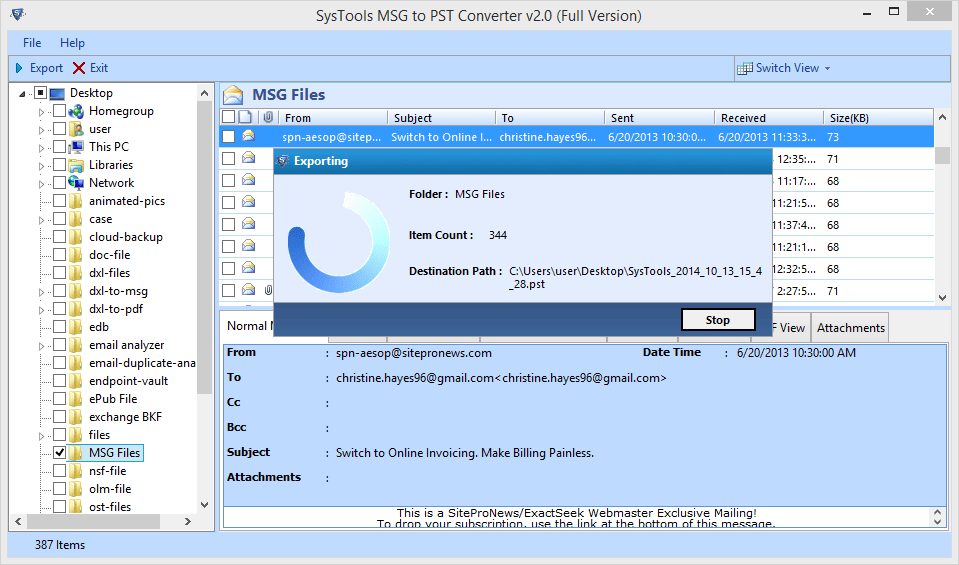Expand the case folder node
The height and width of the screenshot is (565, 959).
tap(41, 220)
